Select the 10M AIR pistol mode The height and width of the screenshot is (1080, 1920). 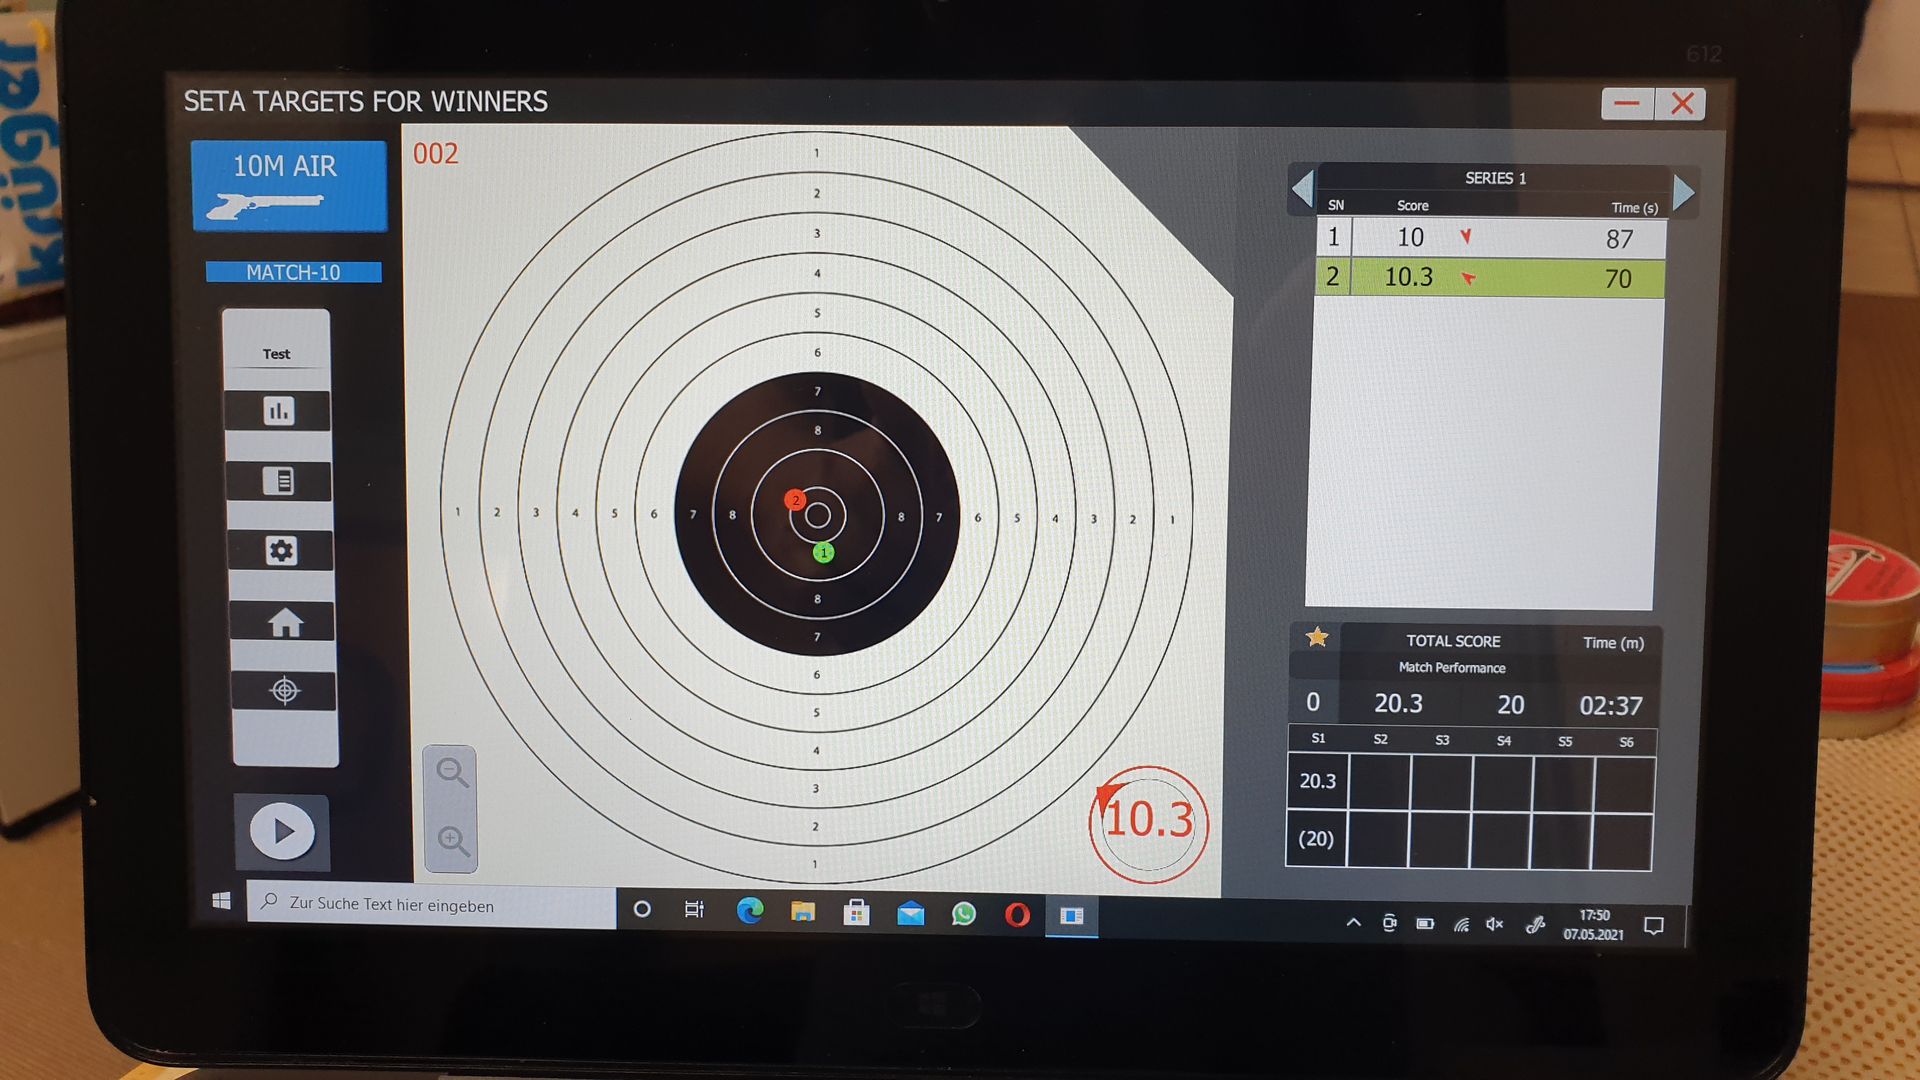pyautogui.click(x=289, y=186)
